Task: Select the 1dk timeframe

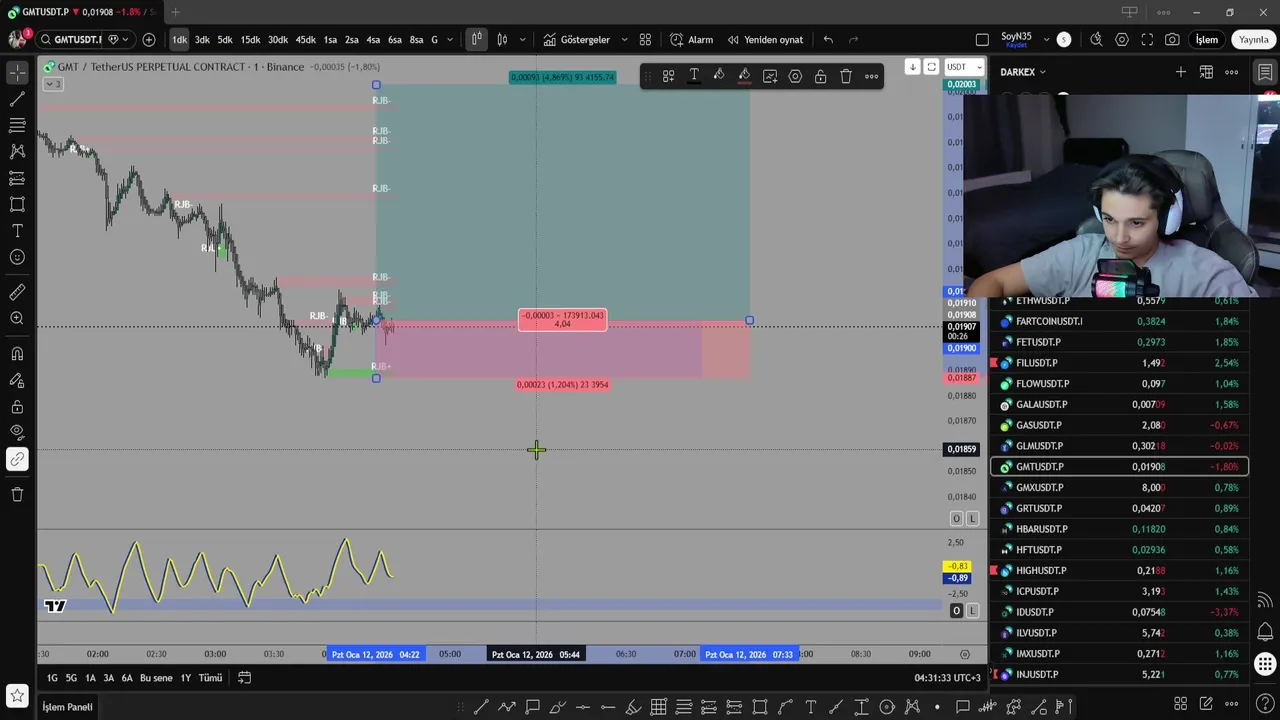Action: [x=179, y=40]
